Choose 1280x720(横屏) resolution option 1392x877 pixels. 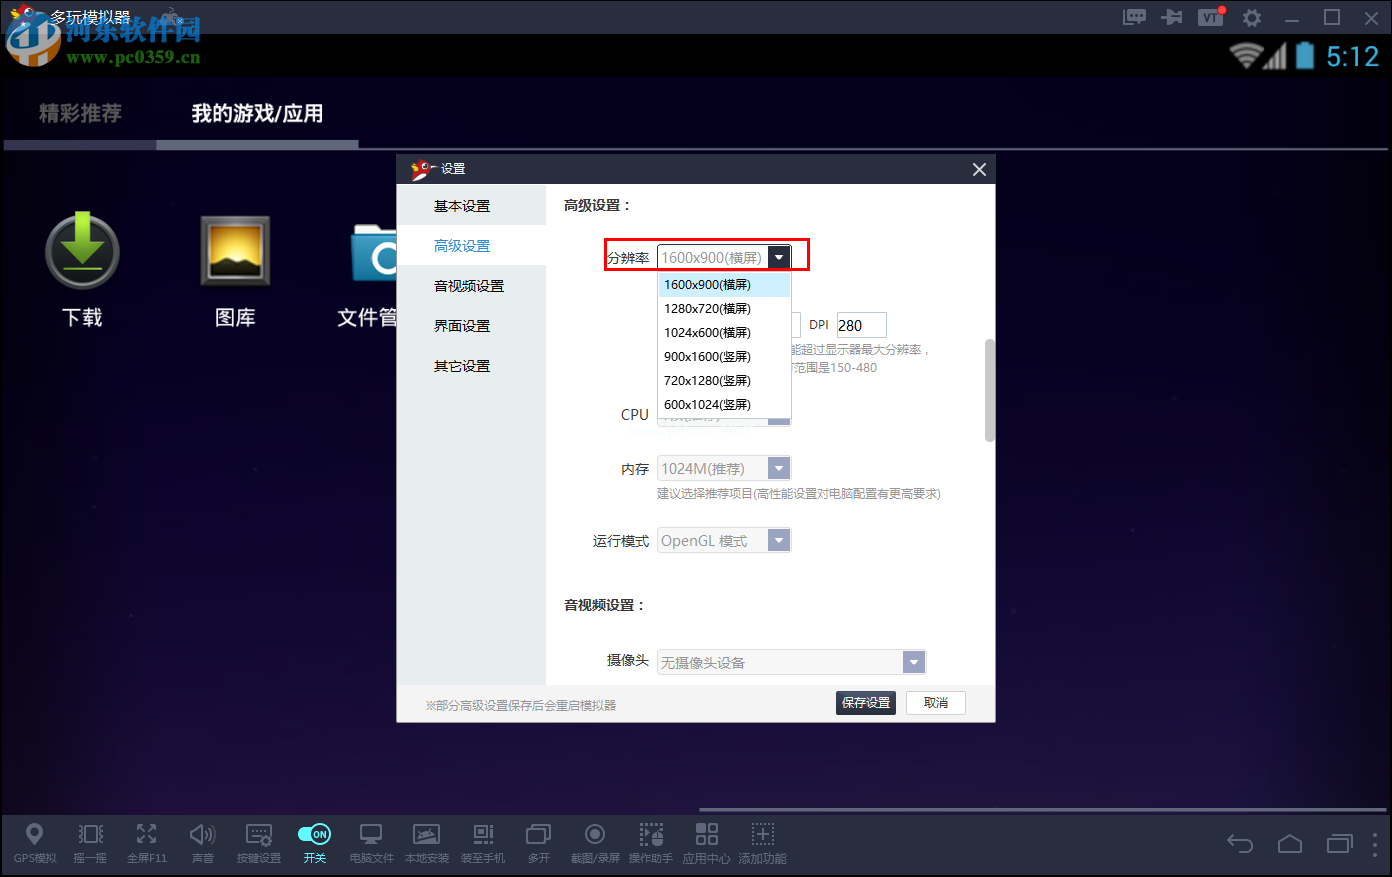pyautogui.click(x=724, y=309)
